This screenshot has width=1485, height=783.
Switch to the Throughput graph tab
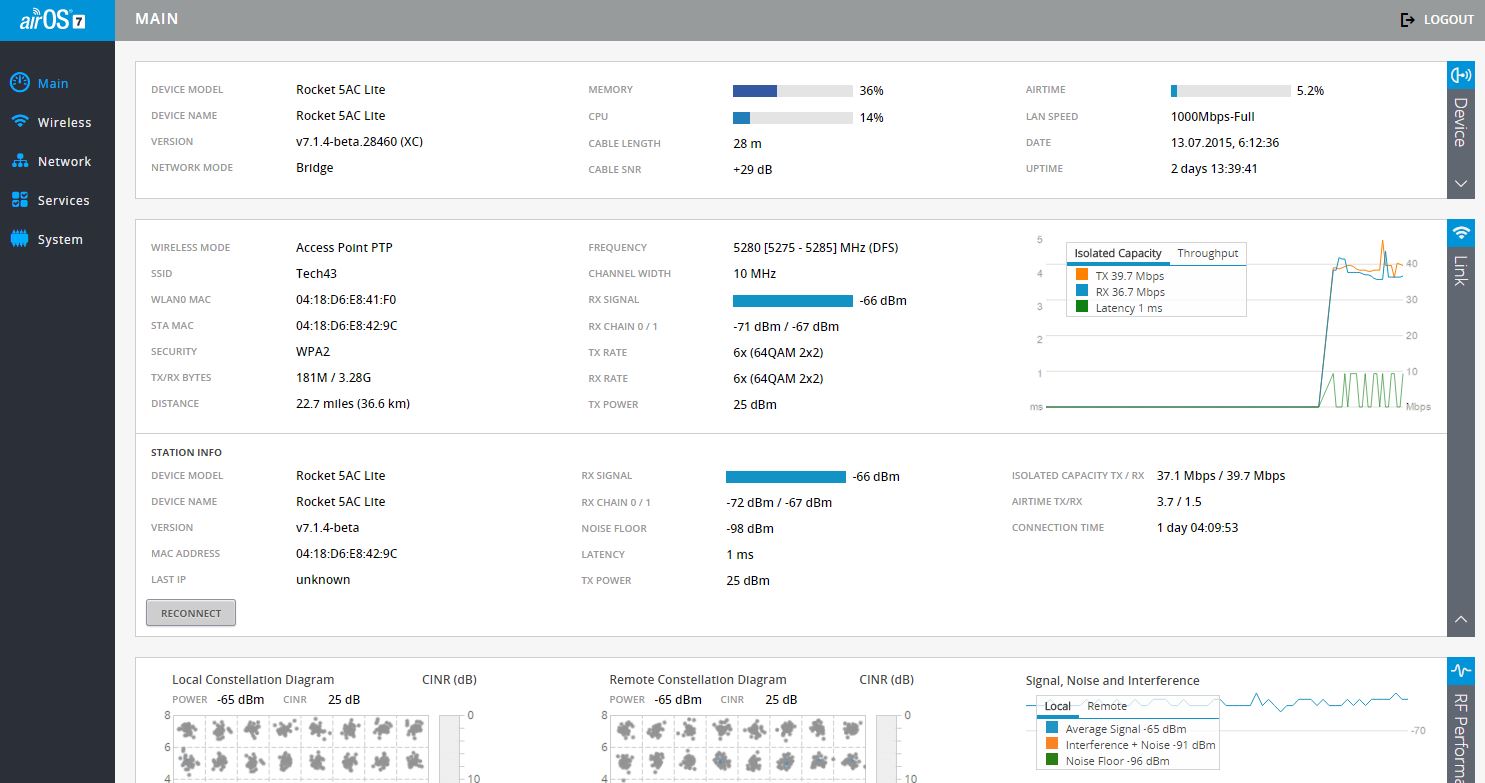coord(1207,253)
